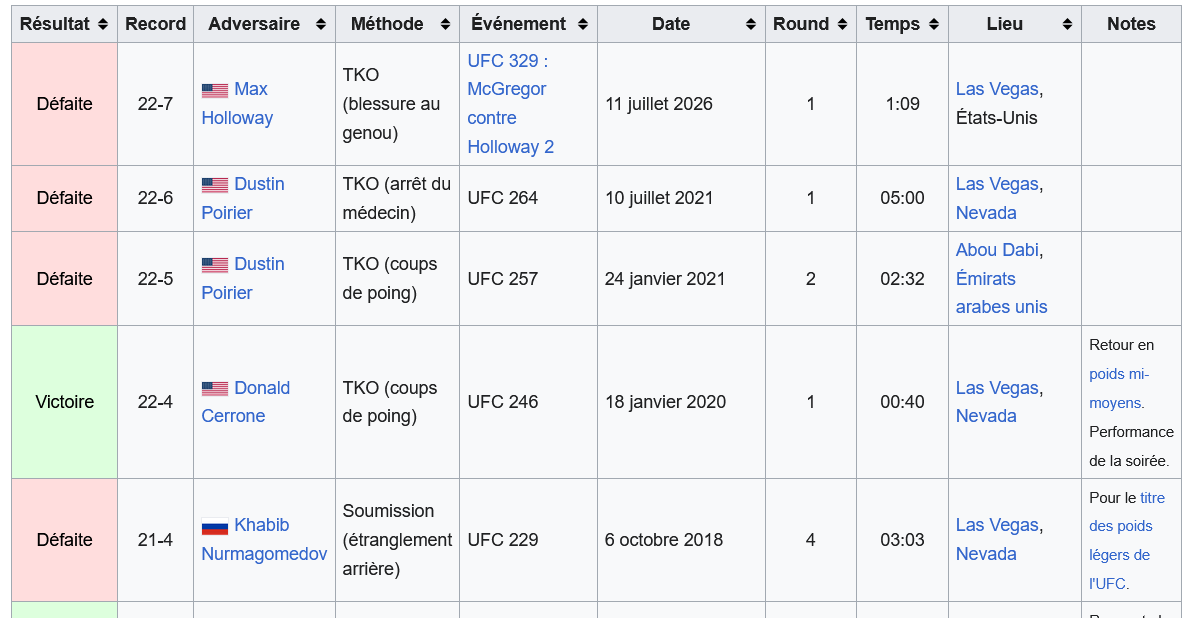Click Méthode column sort arrows
1194x618 pixels.
click(x=445, y=24)
